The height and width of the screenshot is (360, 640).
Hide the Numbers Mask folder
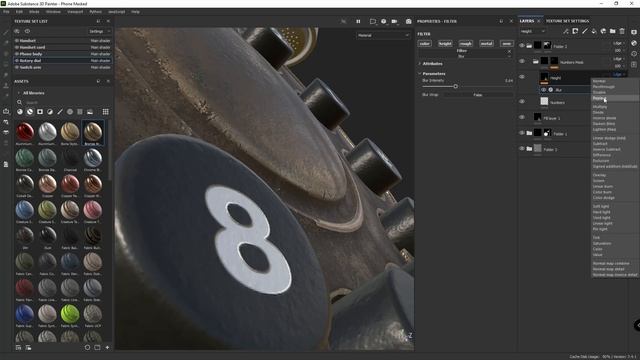click(522, 61)
